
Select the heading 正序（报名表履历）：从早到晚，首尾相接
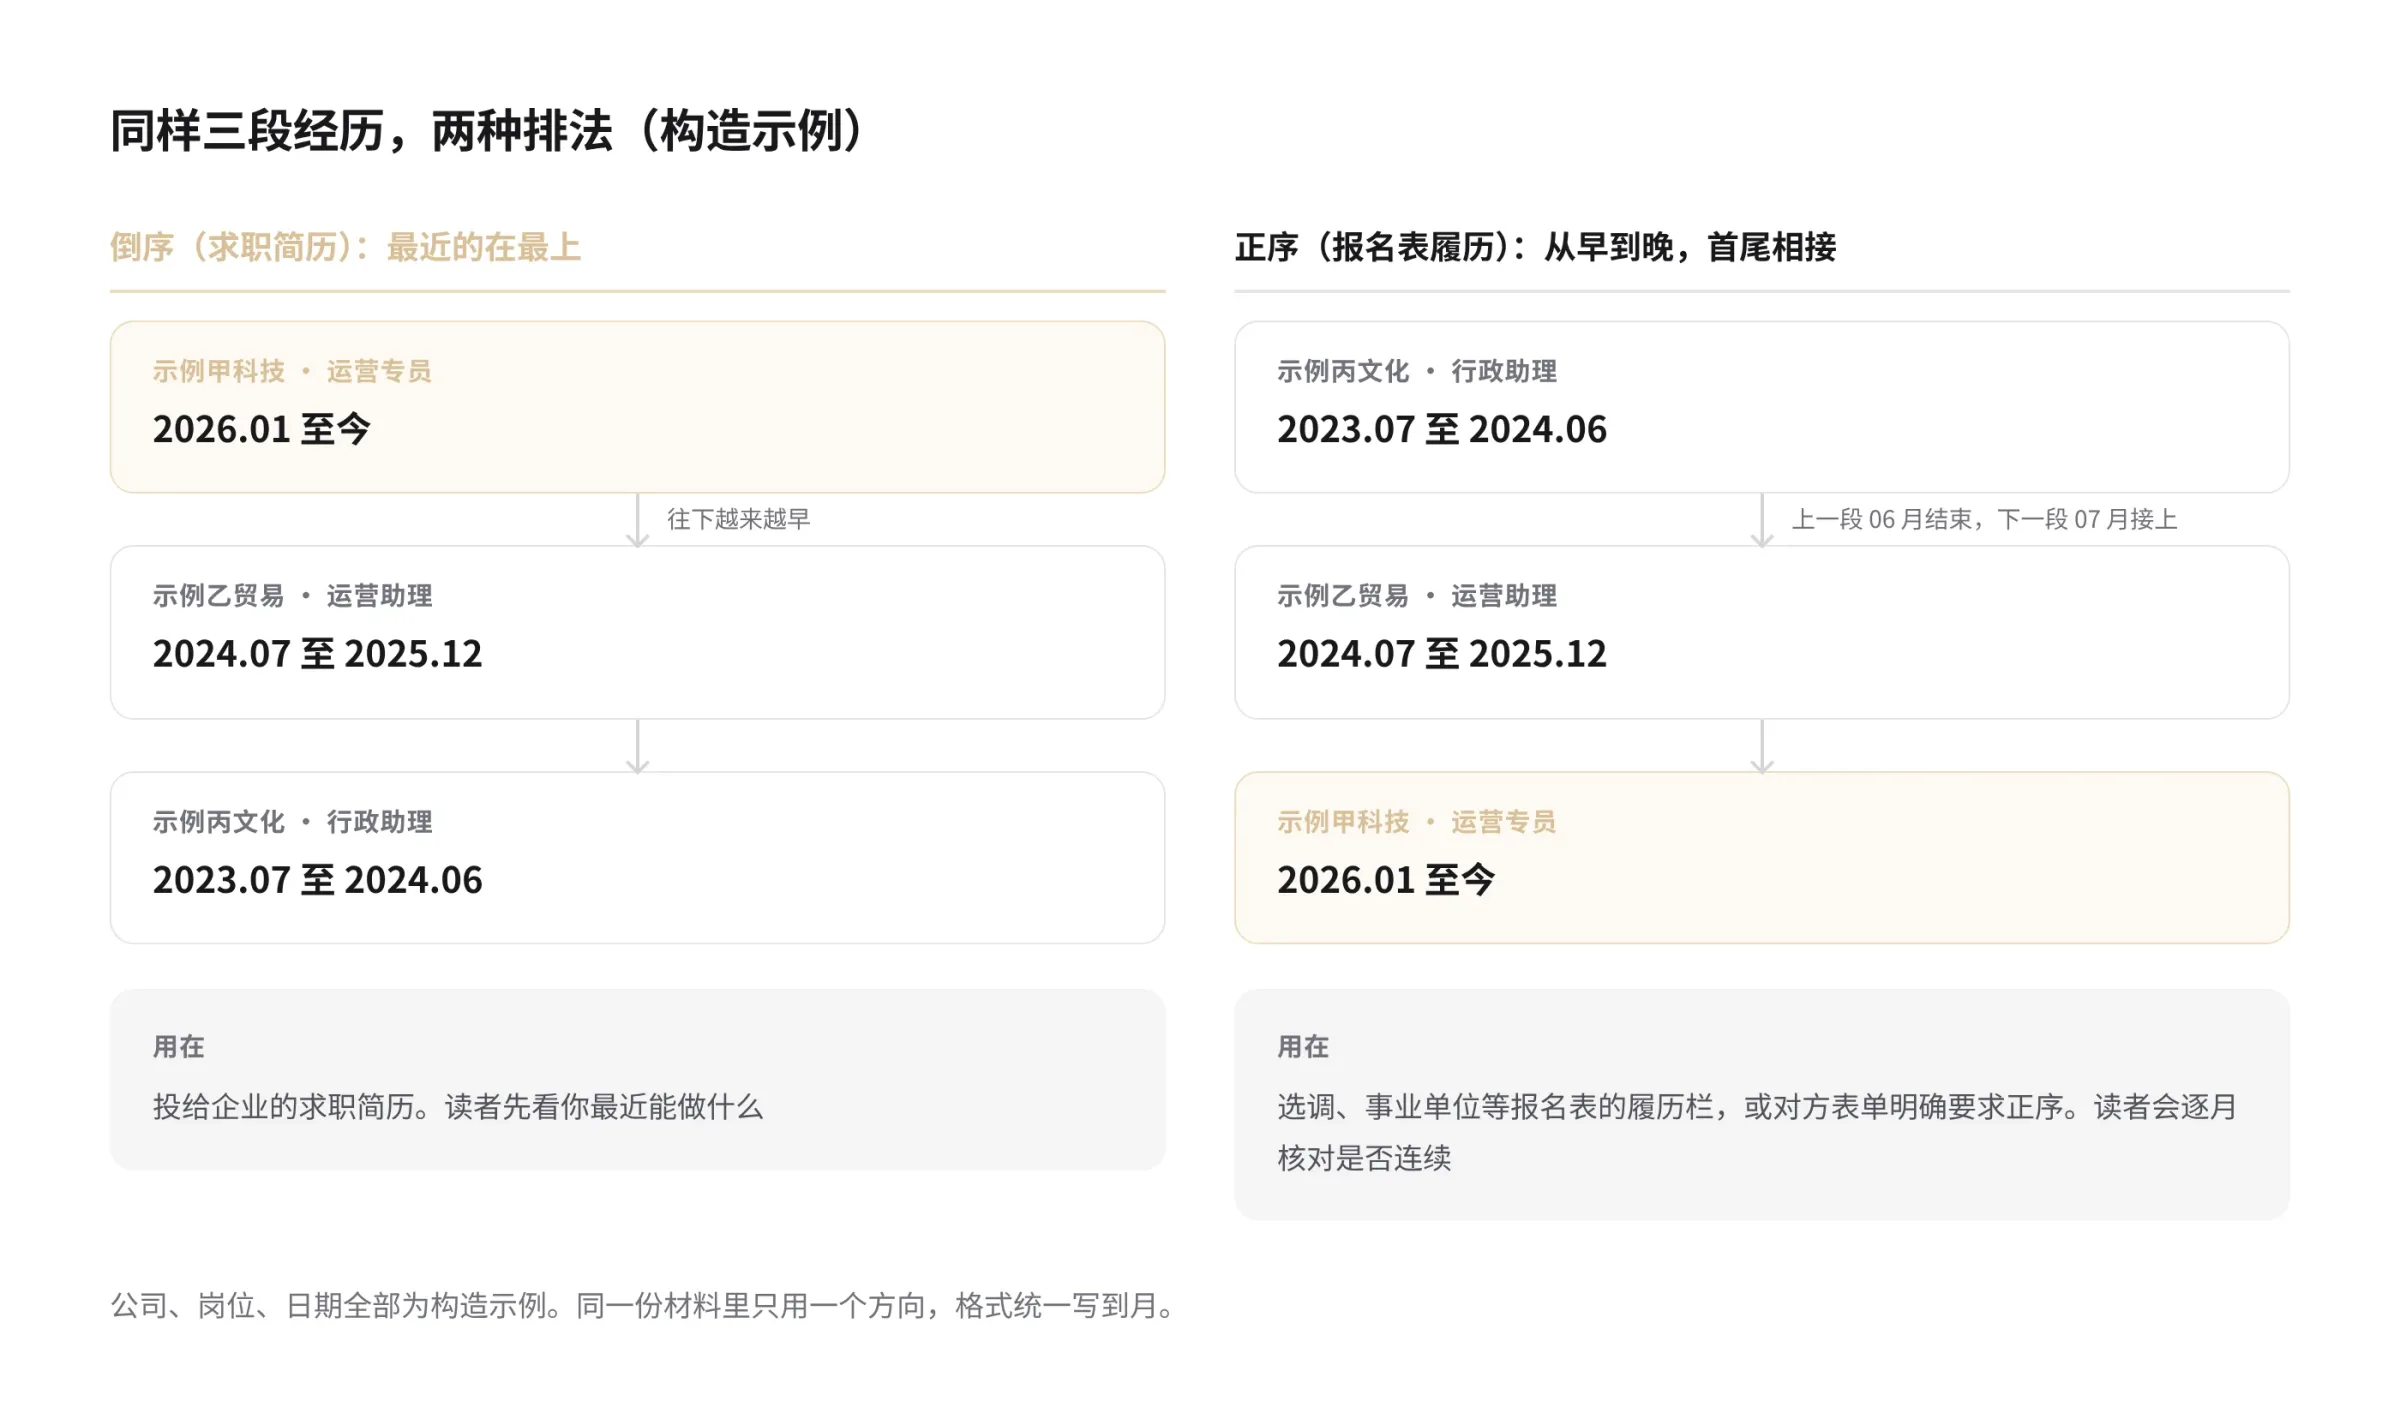[1535, 247]
